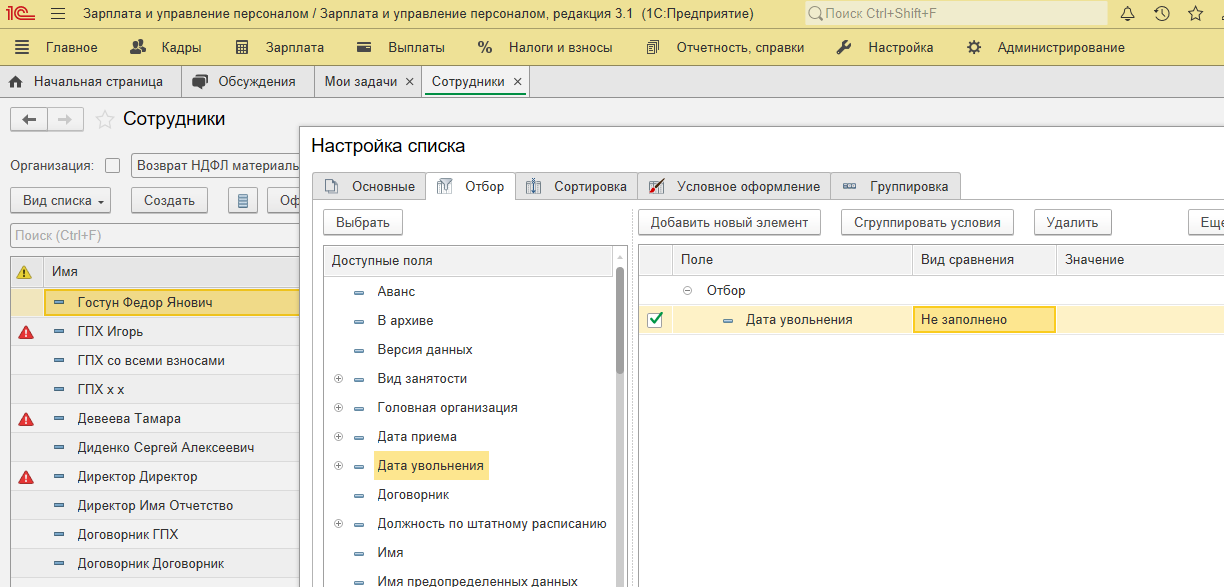Click error triangle beside Директор Директор

[26, 477]
